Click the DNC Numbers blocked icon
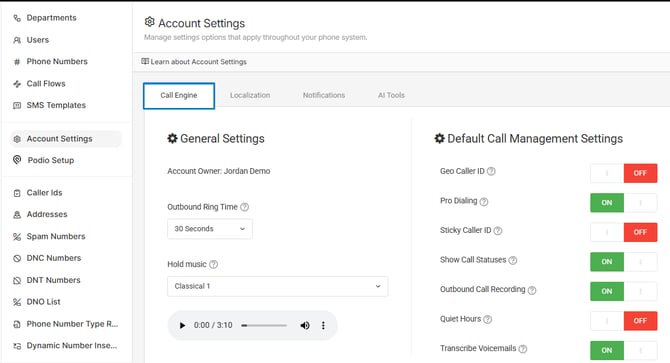The image size is (670, 363). click(x=17, y=258)
